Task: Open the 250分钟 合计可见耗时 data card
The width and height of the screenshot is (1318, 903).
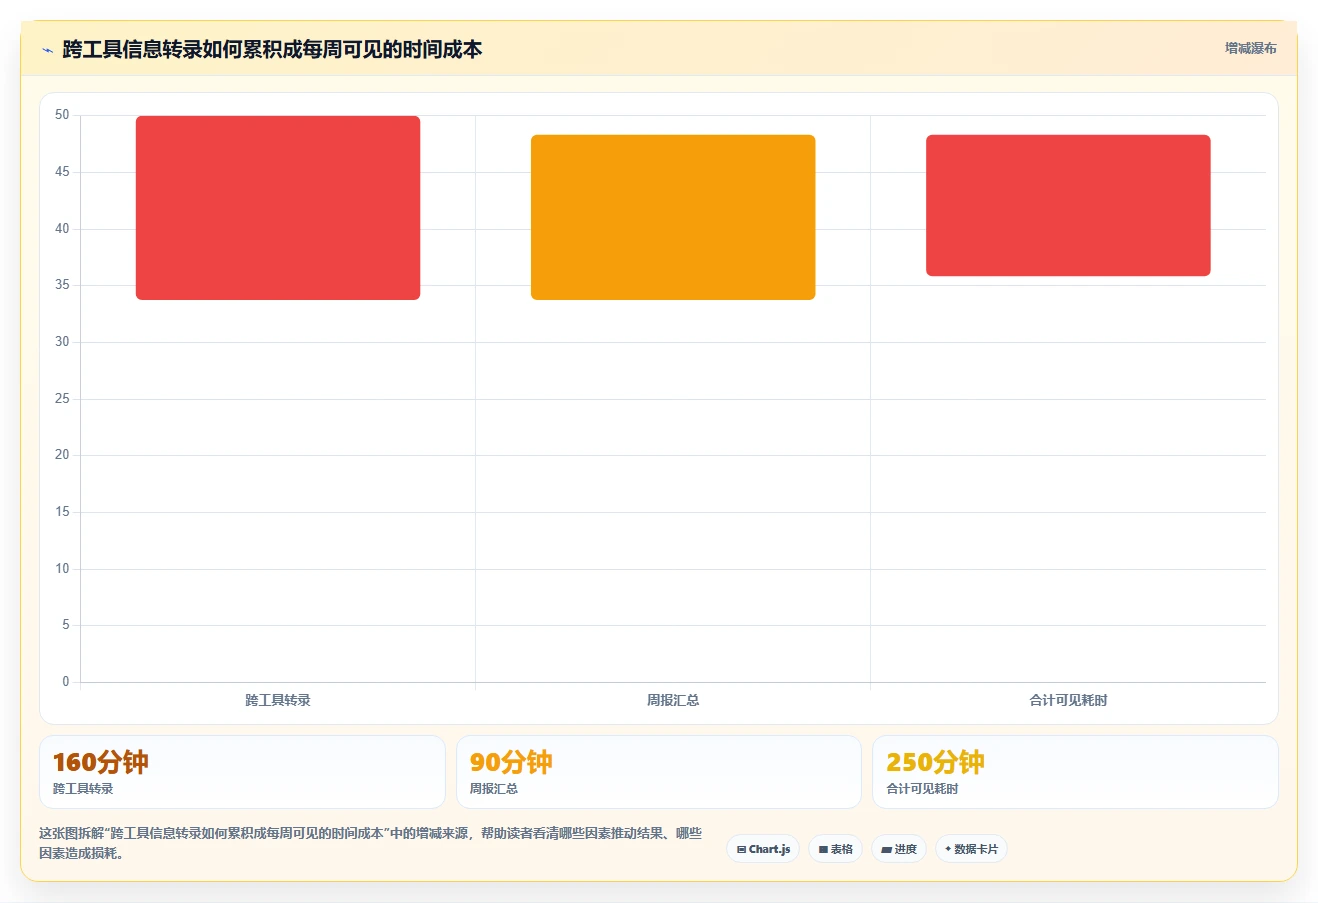Action: 1075,772
